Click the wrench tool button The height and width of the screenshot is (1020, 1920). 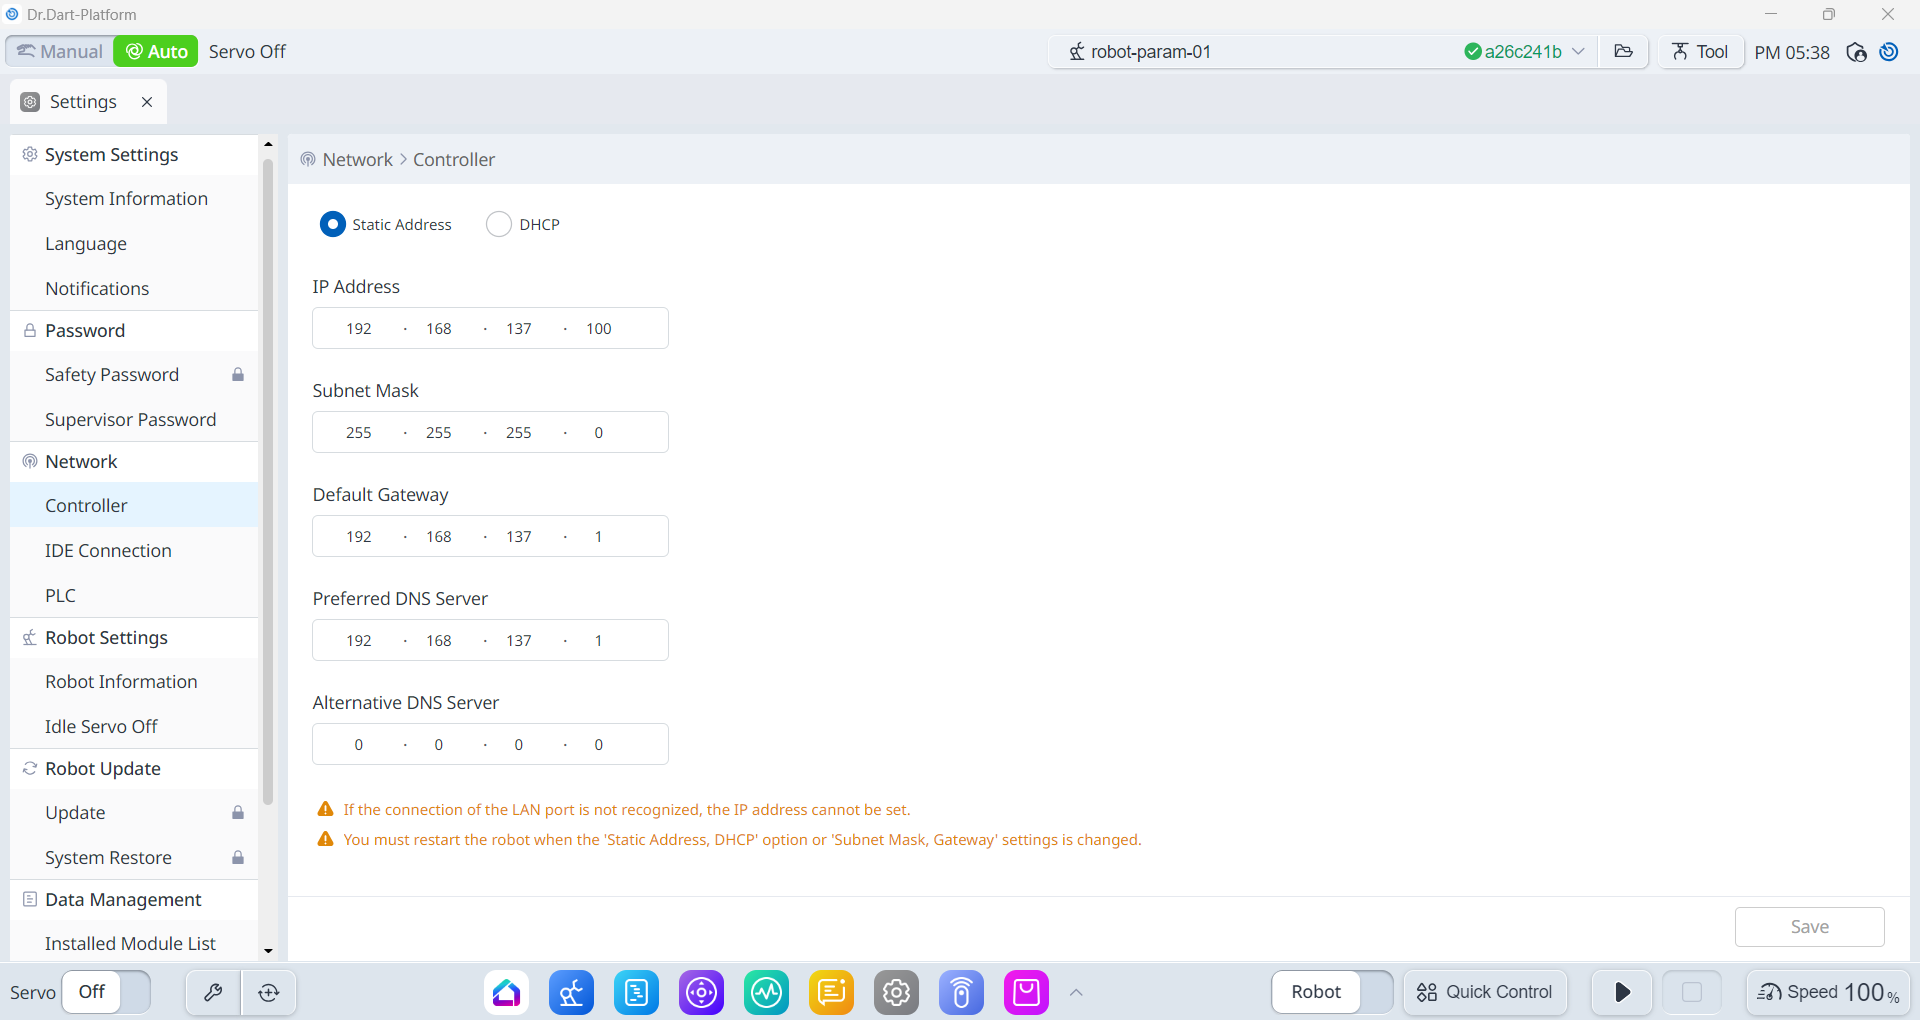(x=213, y=992)
